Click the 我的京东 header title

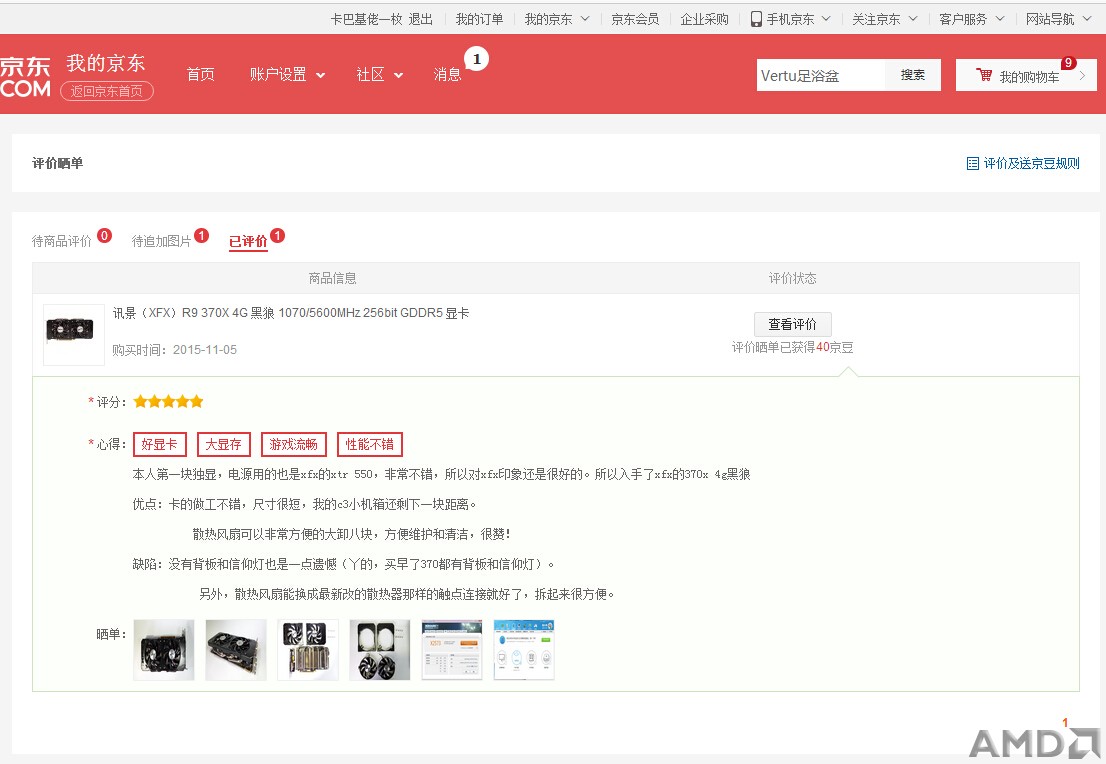point(106,63)
